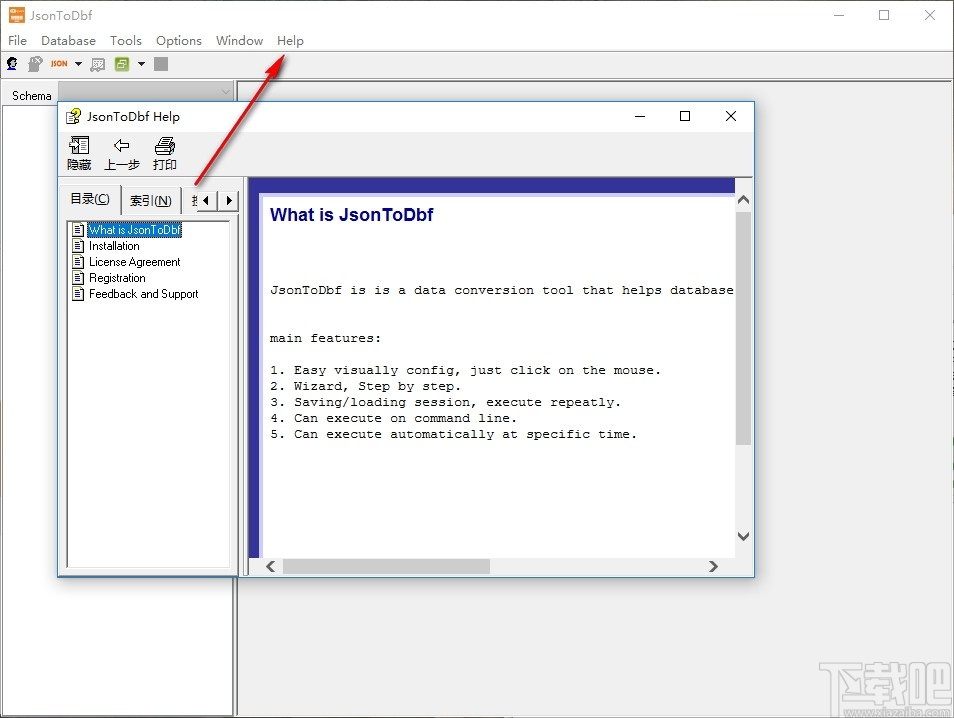Viewport: 954px width, 718px height.
Task: Click the orange JSON toolbar icon
Action: pyautogui.click(x=59, y=64)
